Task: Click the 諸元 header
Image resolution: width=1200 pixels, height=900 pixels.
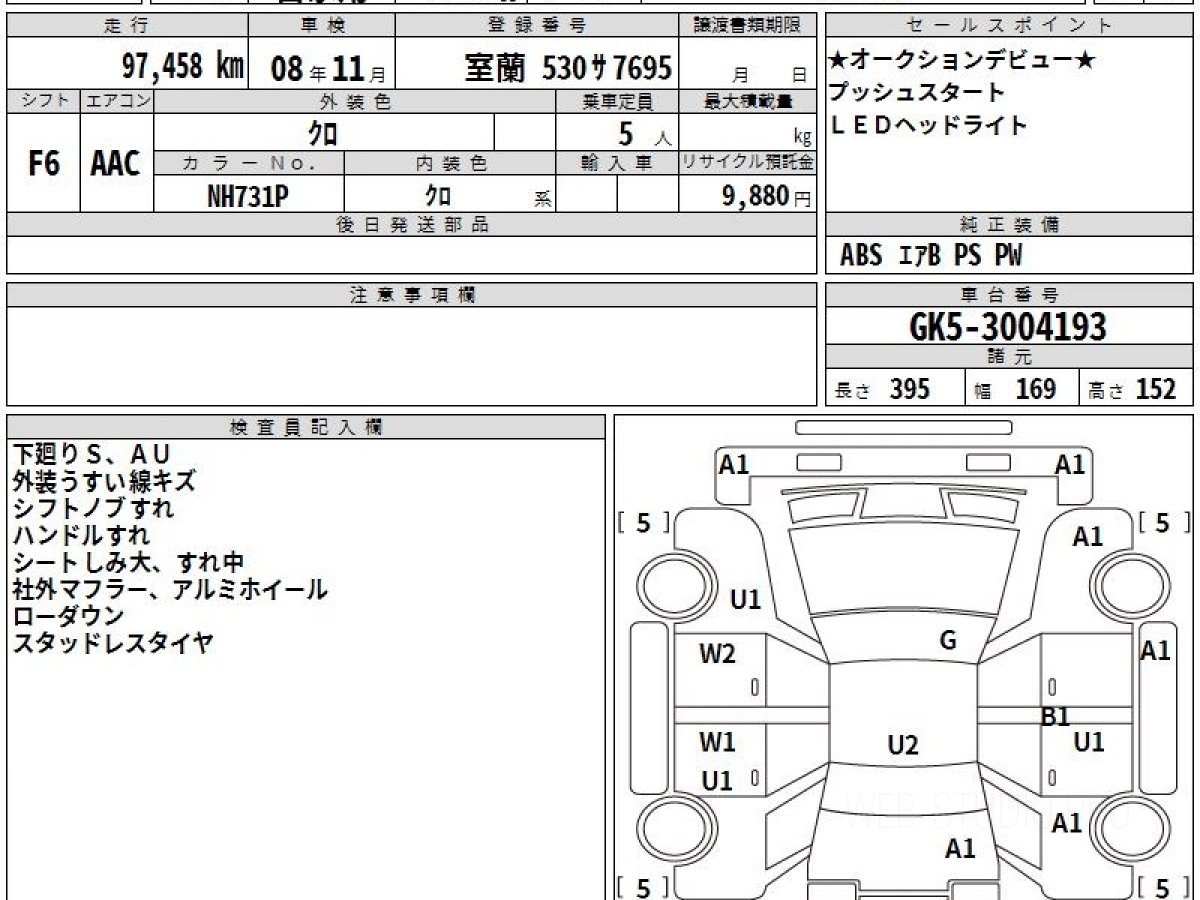Action: tap(1009, 357)
